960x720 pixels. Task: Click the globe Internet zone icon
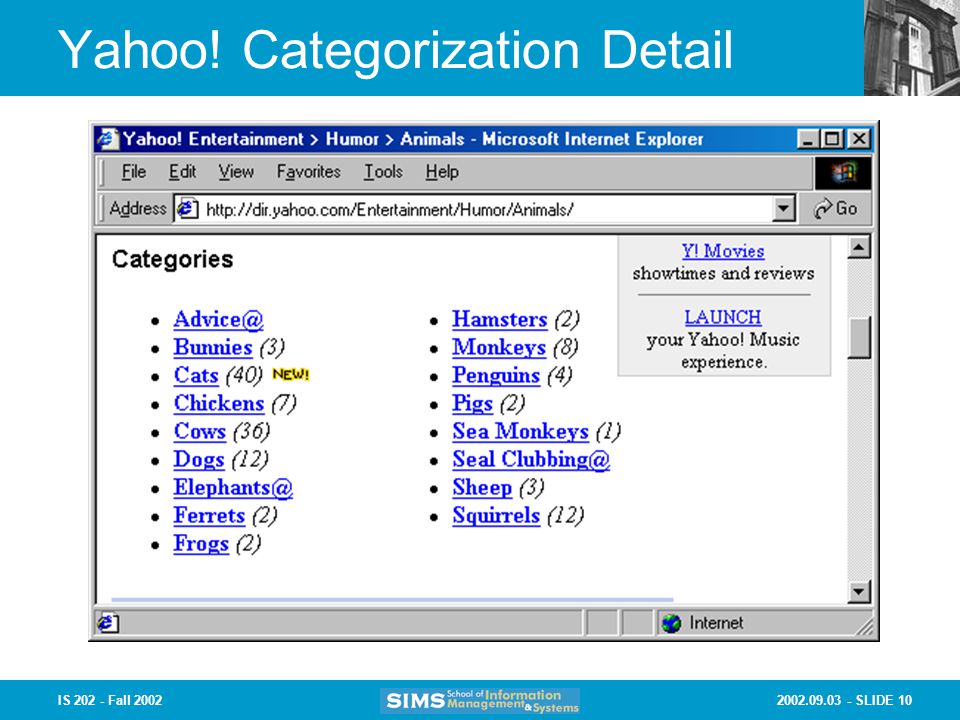[672, 623]
